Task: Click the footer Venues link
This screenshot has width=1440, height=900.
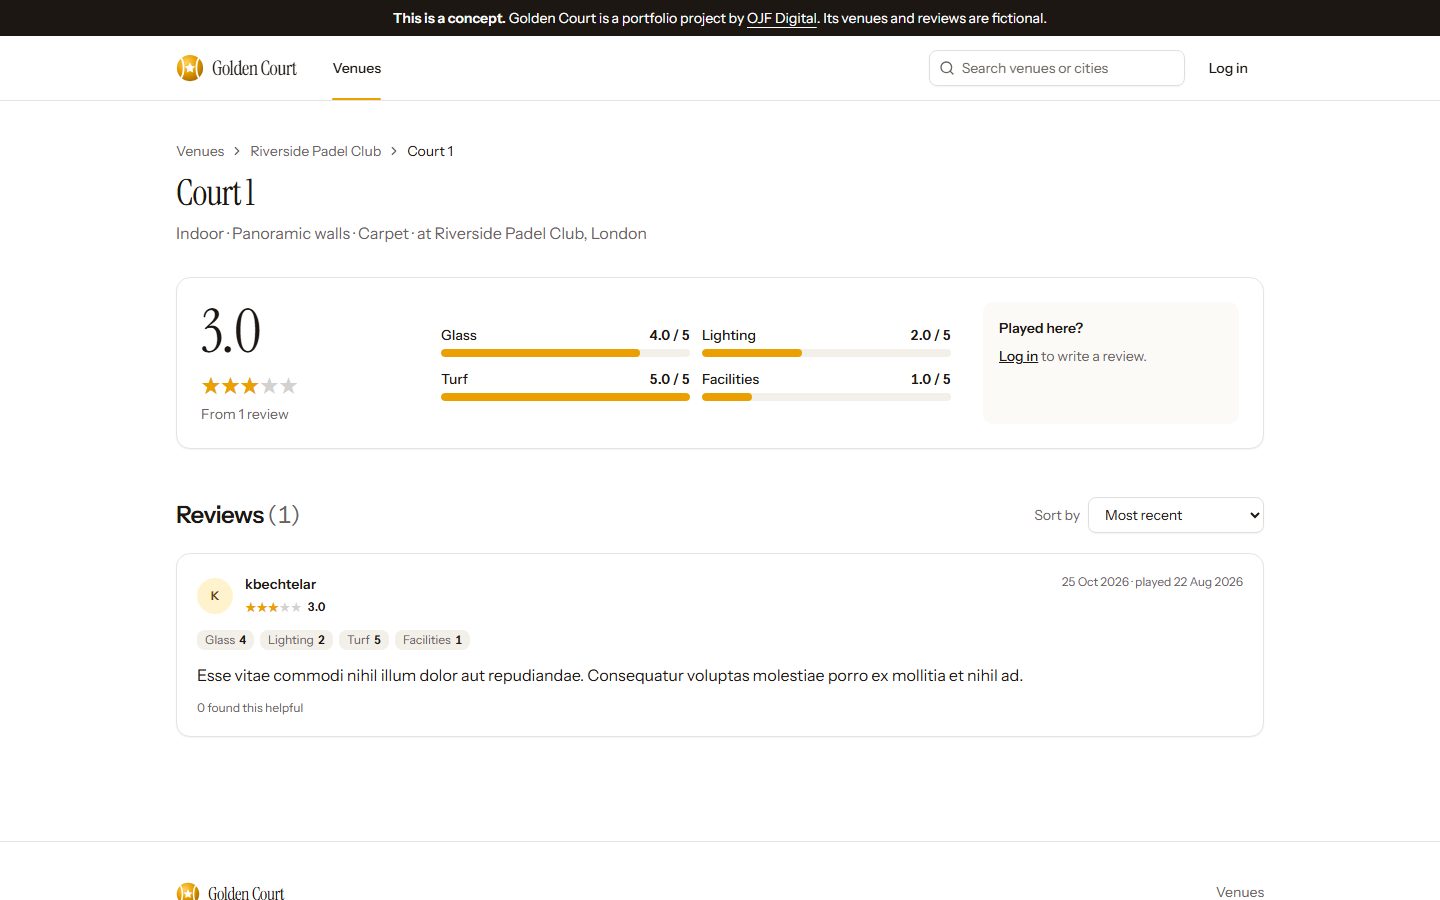Action: (1240, 892)
